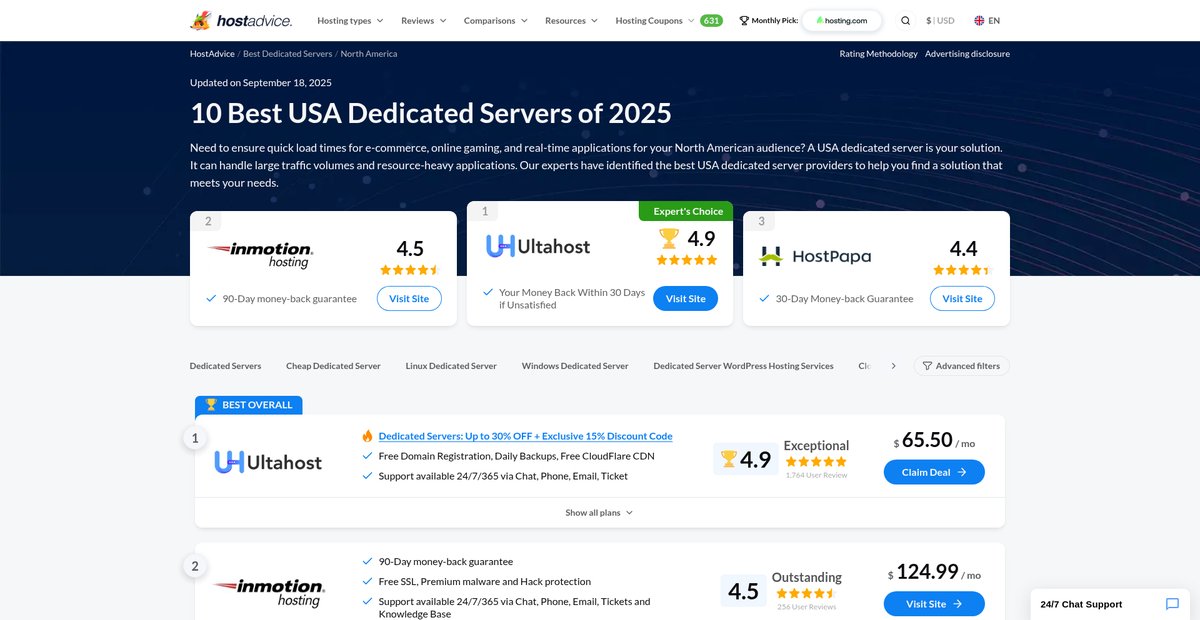Screen dimensions: 1200x620
Task: Click the flame icon before Dedicated Servers discount
Action: 368,436
